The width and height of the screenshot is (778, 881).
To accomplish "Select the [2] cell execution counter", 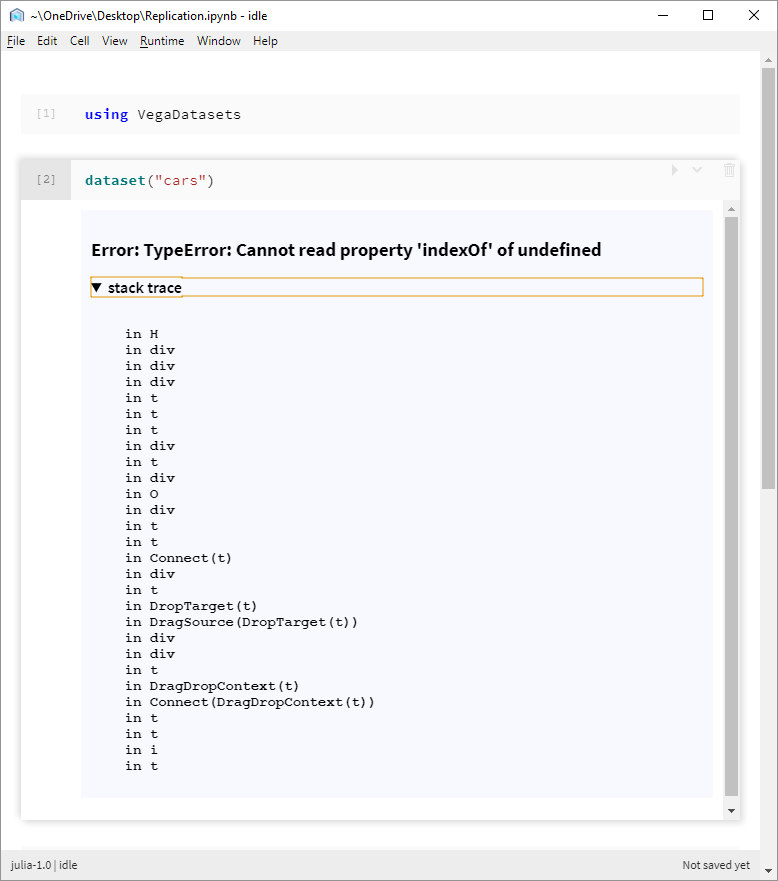I will [46, 180].
